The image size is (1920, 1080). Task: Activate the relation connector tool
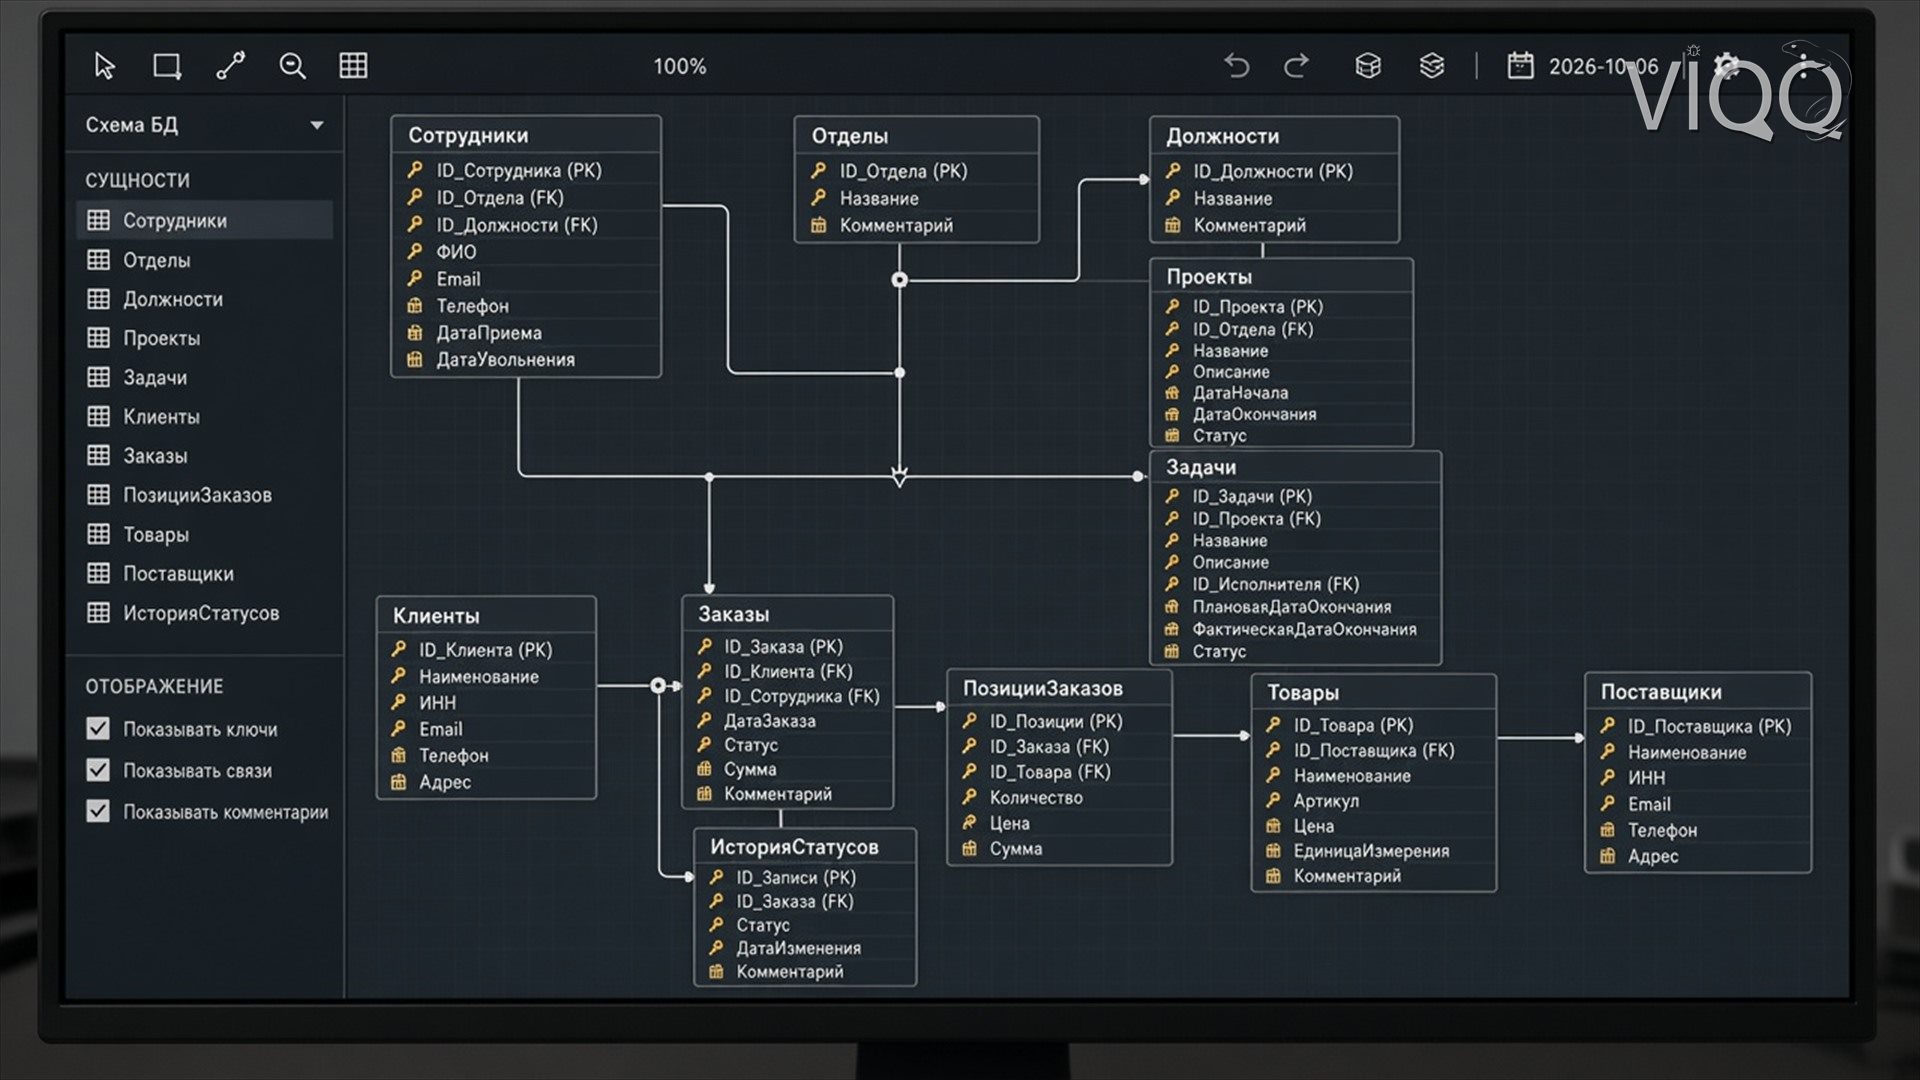coord(231,66)
